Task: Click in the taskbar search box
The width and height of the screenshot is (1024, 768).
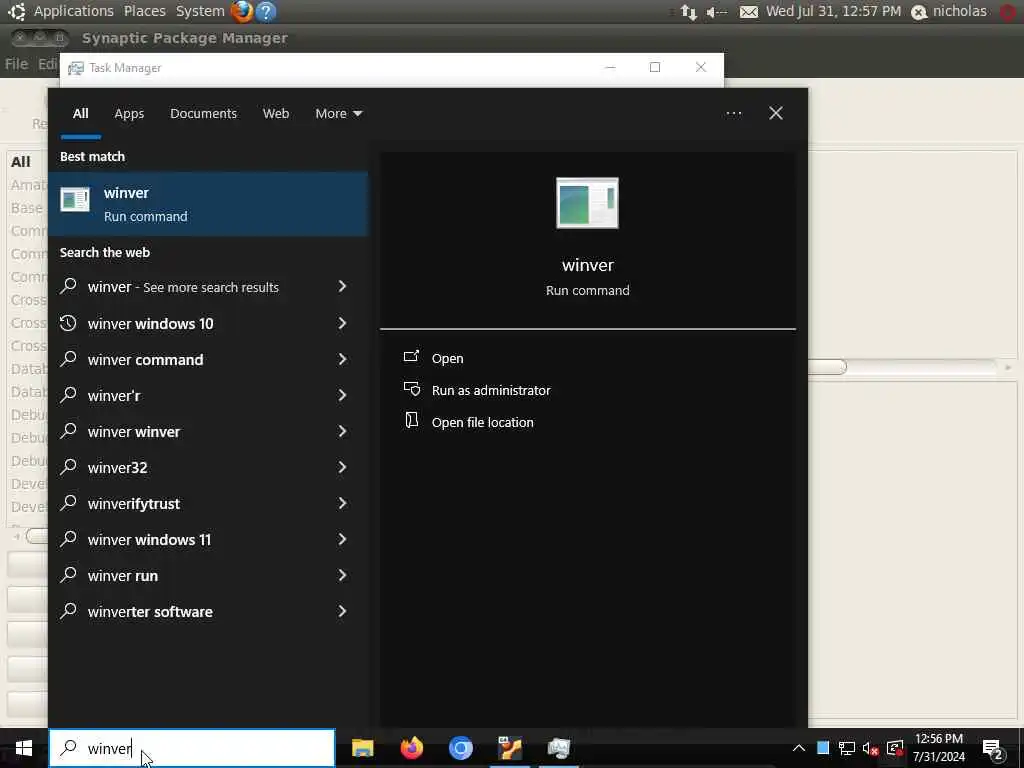Action: (x=192, y=748)
